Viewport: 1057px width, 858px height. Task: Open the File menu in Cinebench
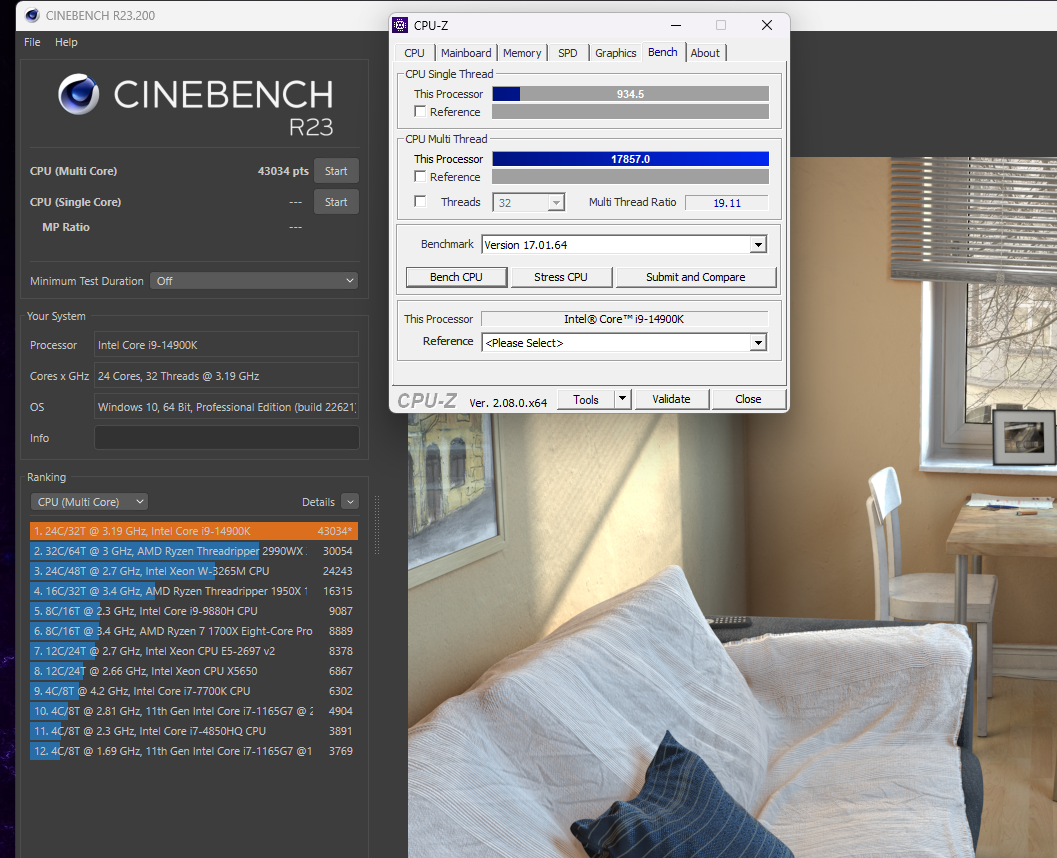pos(32,42)
